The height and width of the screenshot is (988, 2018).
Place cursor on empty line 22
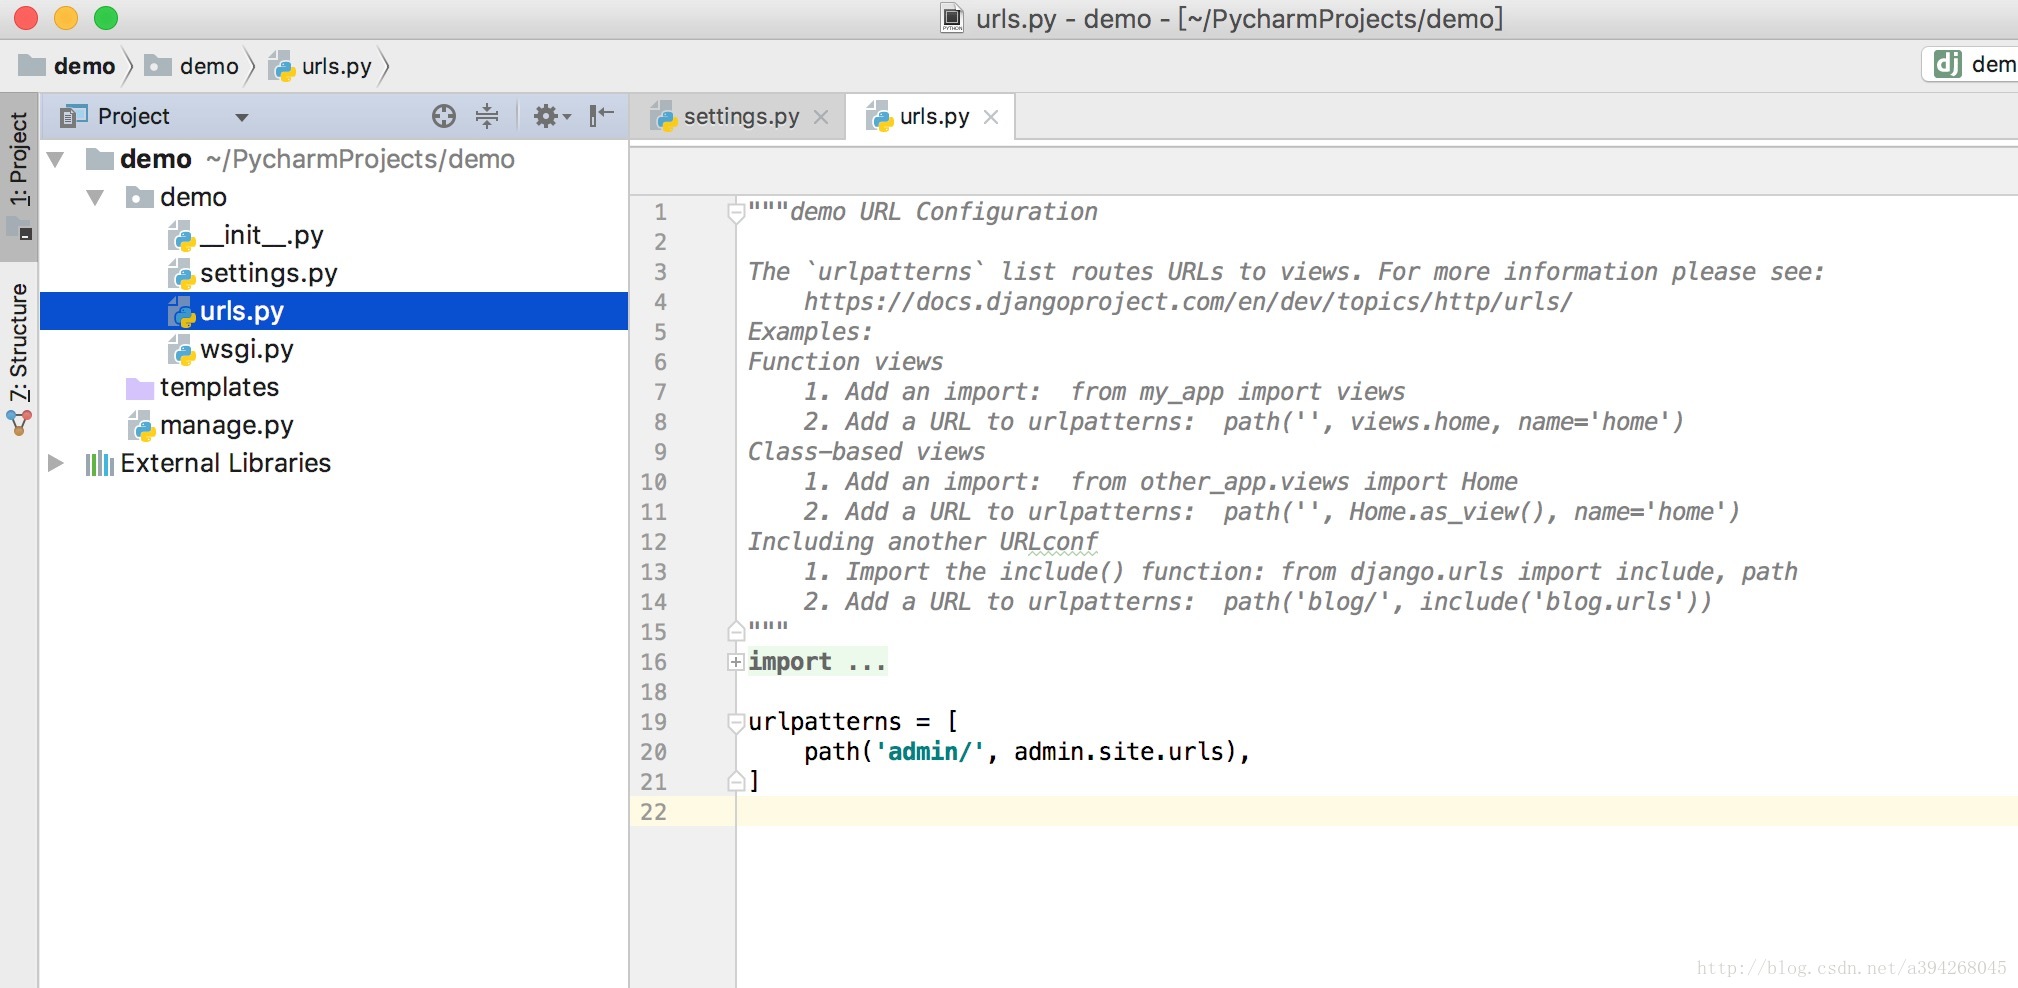click(1377, 811)
